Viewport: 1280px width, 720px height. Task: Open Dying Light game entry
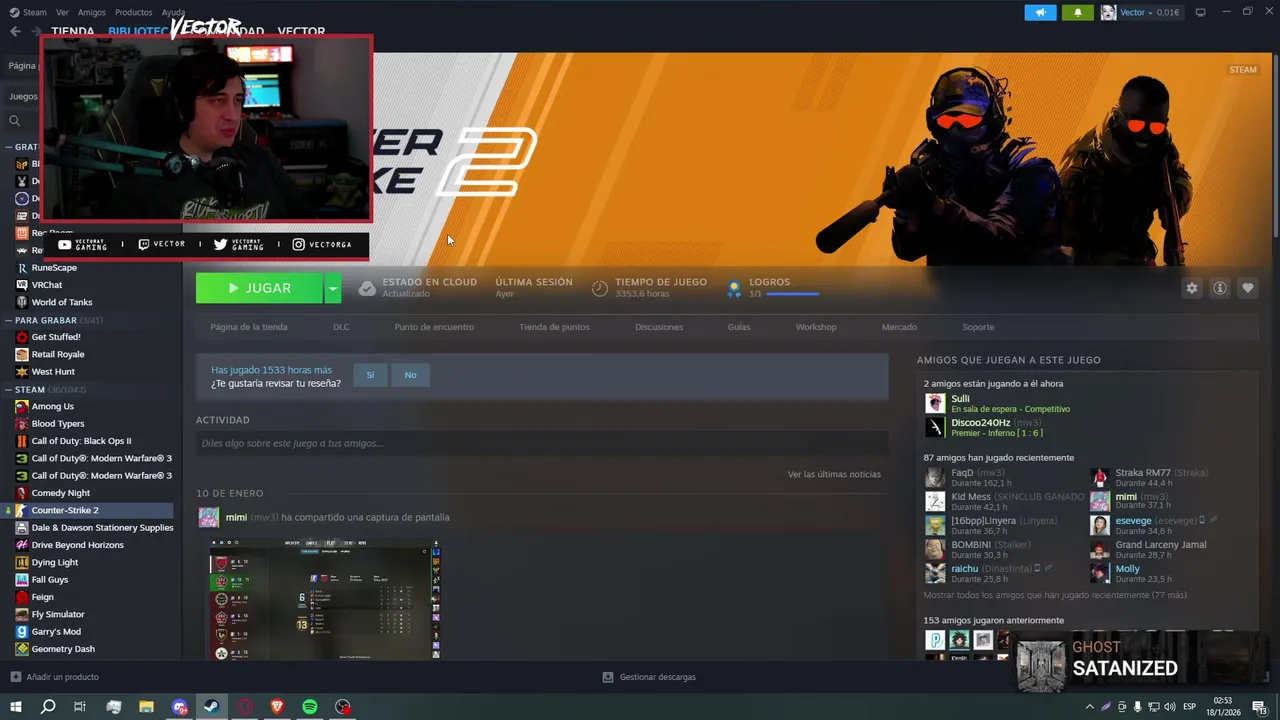(55, 562)
